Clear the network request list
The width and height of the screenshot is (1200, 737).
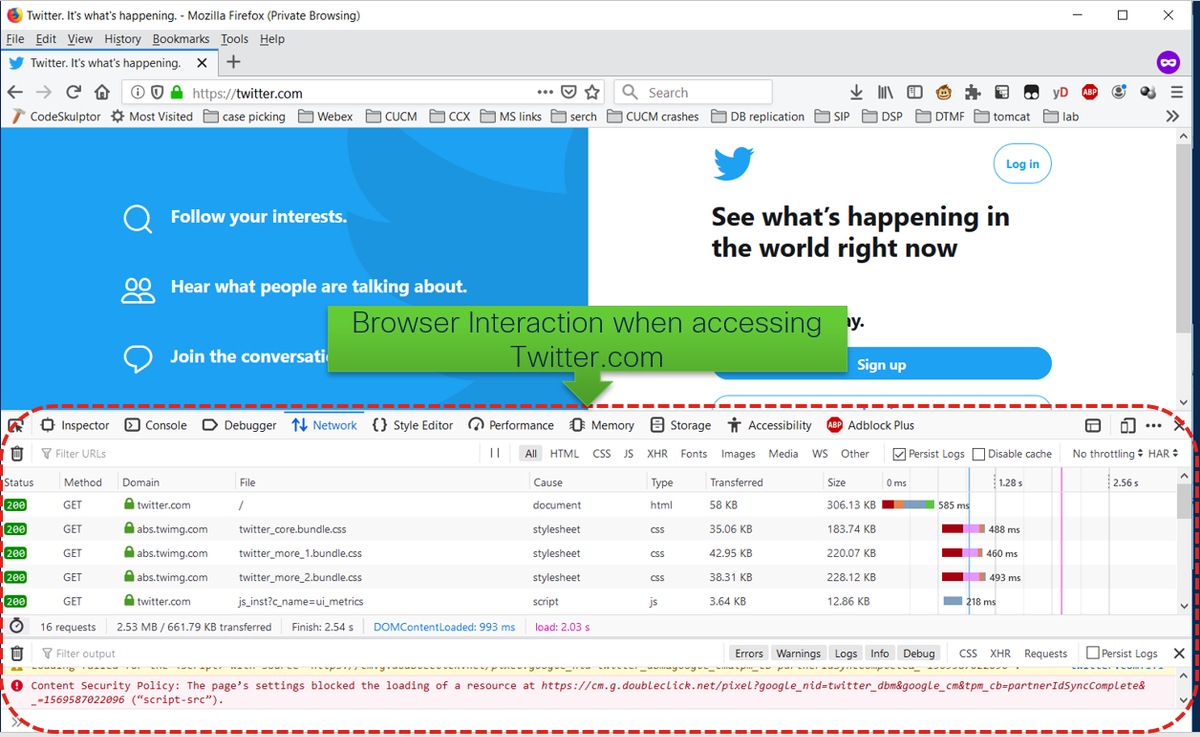tap(17, 453)
